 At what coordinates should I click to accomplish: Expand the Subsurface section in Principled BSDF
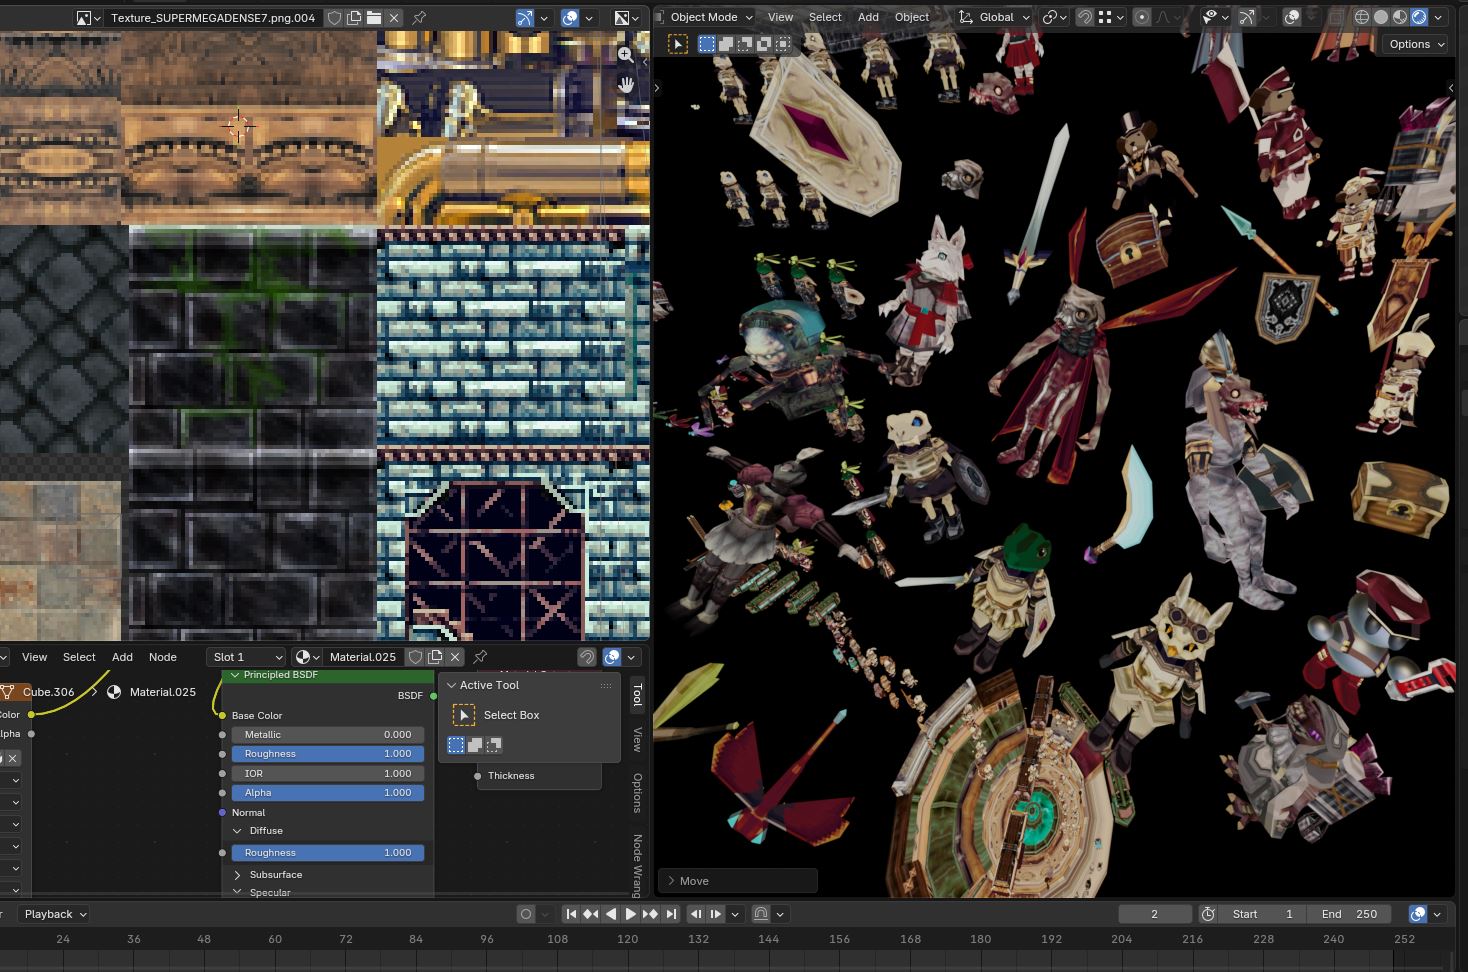[x=237, y=875]
